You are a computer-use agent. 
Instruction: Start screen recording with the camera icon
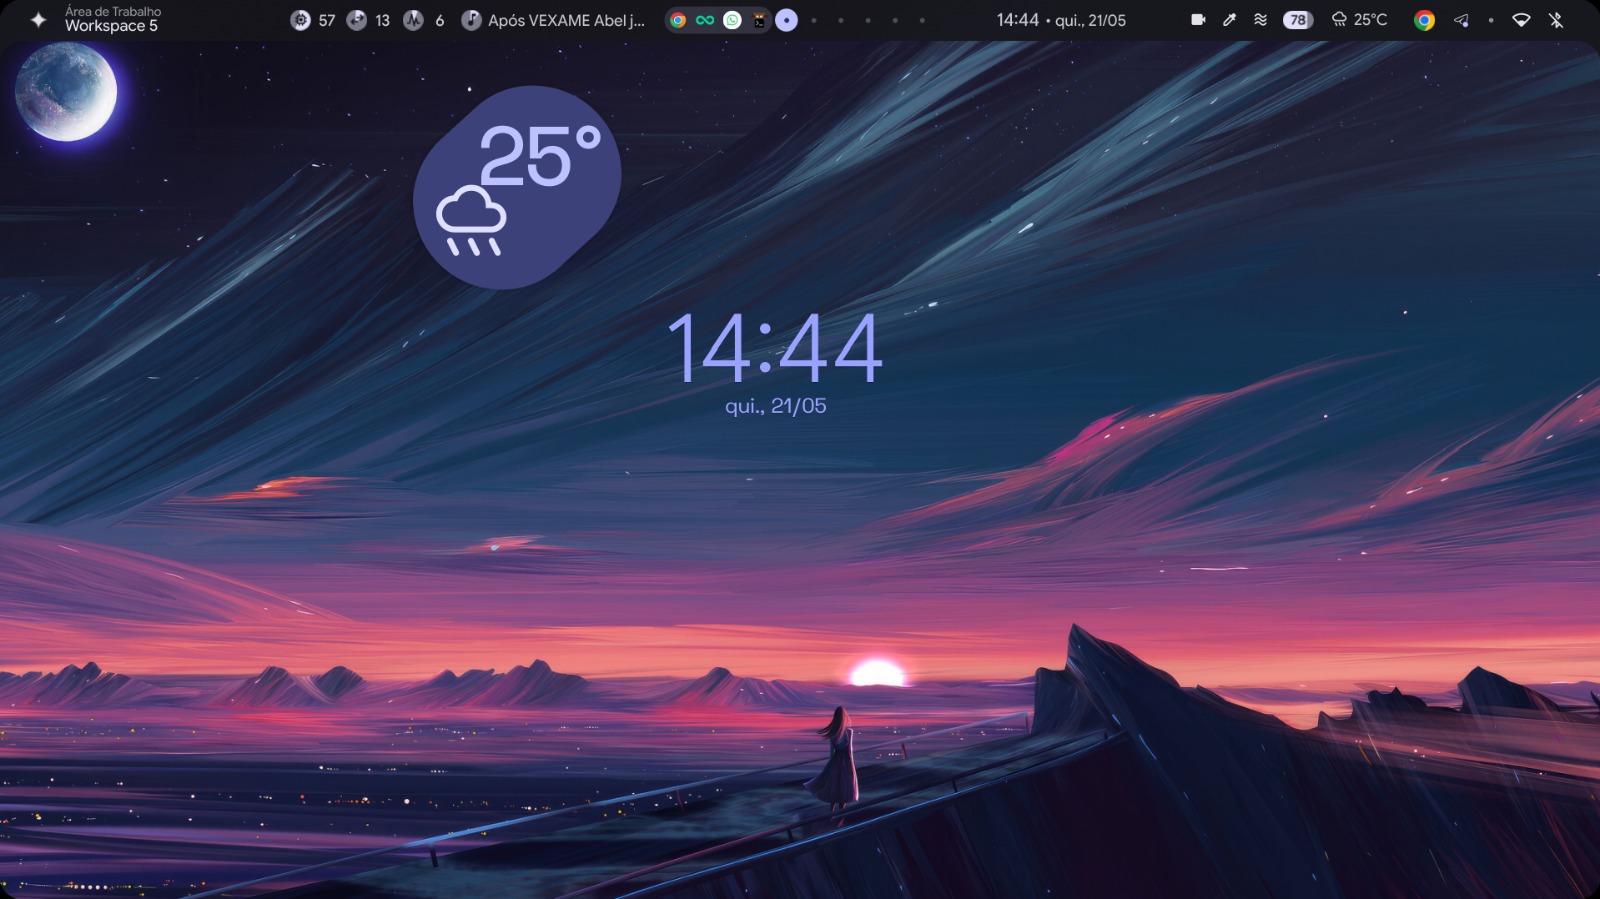(x=1198, y=20)
